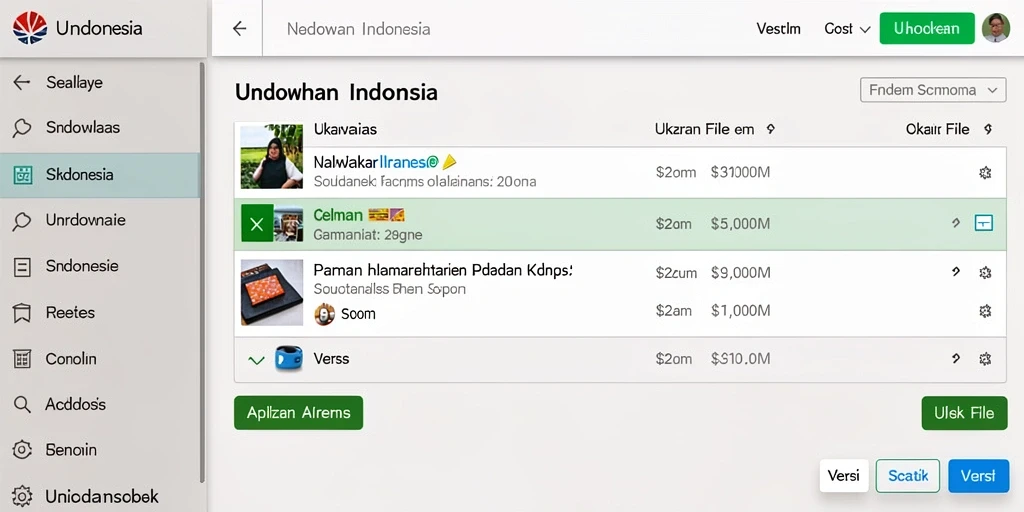The image size is (1024, 512).
Task: Click the $31000M value
Action: tap(741, 172)
